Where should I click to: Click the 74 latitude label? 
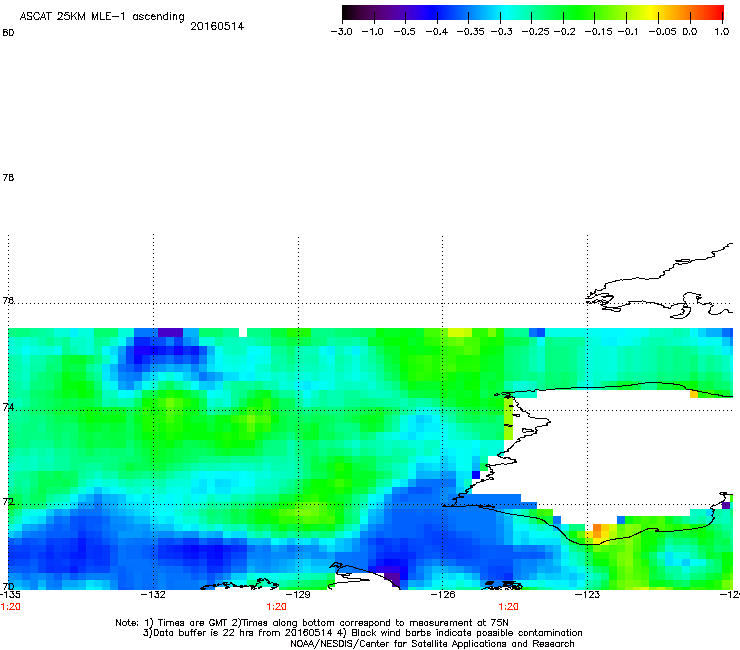[x=8, y=407]
